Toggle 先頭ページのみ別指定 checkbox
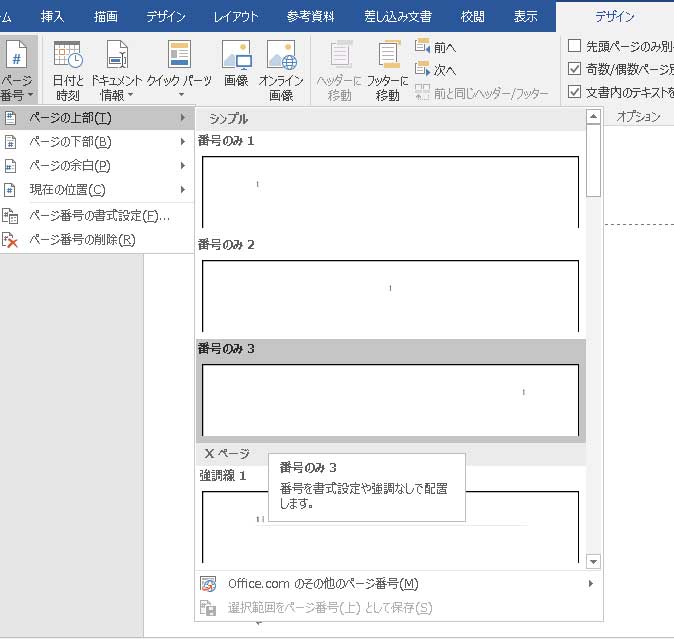Screen dimensions: 674x639 click(x=574, y=45)
